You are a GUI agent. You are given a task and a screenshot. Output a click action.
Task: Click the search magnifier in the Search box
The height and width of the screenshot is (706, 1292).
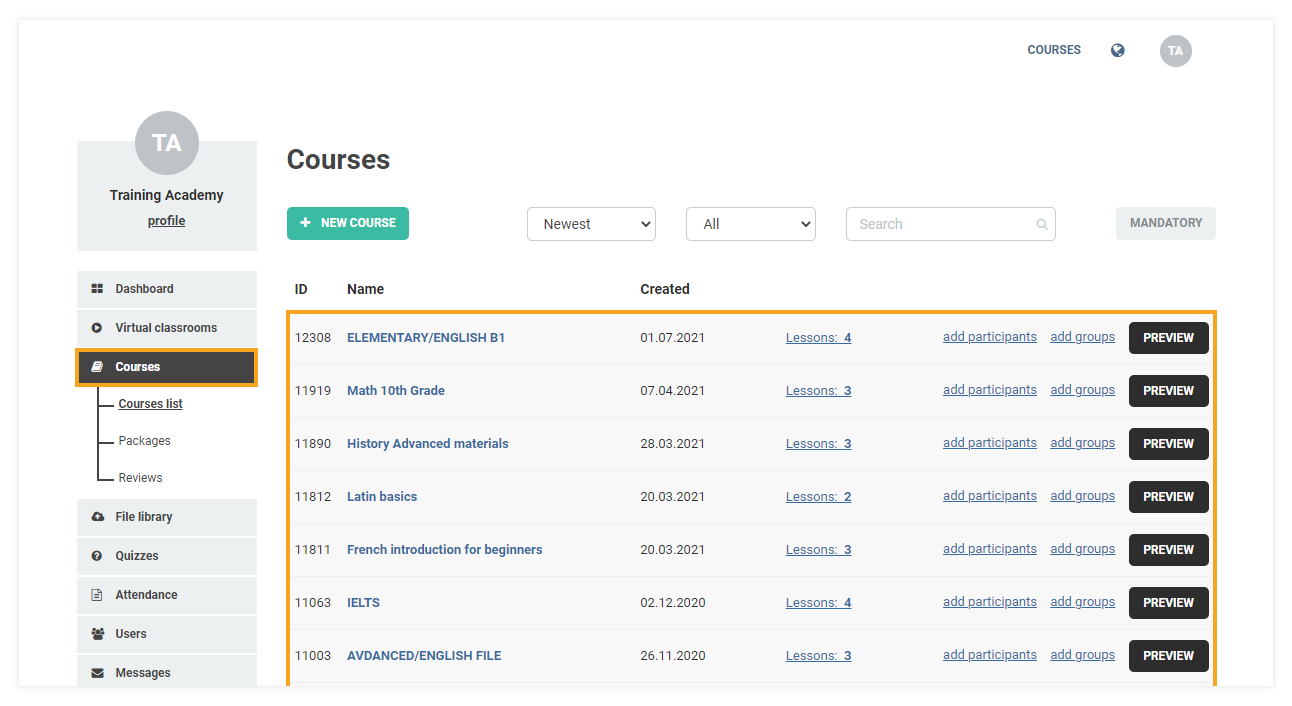1041,224
